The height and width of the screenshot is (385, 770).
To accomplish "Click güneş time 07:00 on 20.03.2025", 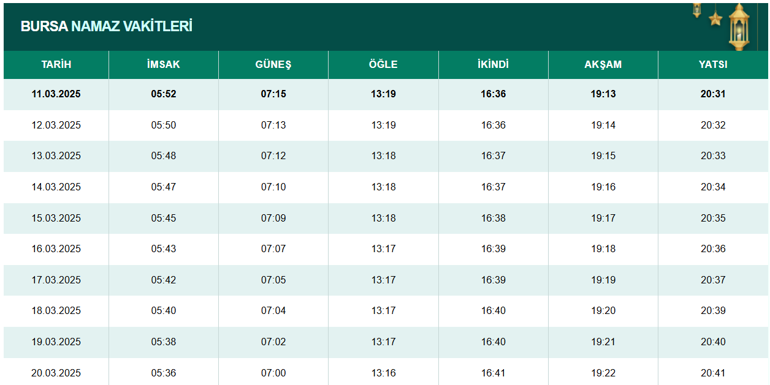I will pyautogui.click(x=274, y=373).
